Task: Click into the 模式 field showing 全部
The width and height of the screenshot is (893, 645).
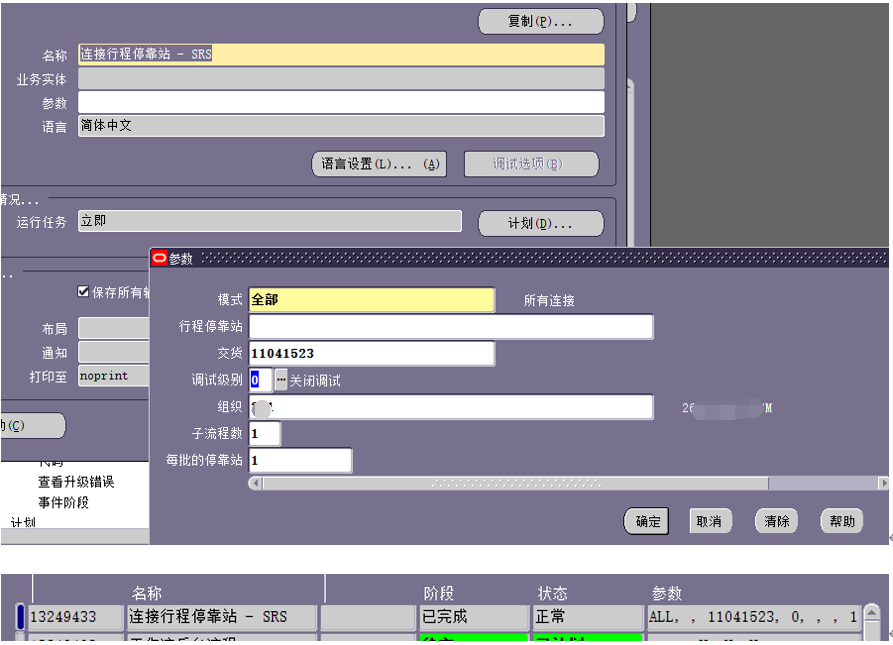Action: click(x=371, y=300)
